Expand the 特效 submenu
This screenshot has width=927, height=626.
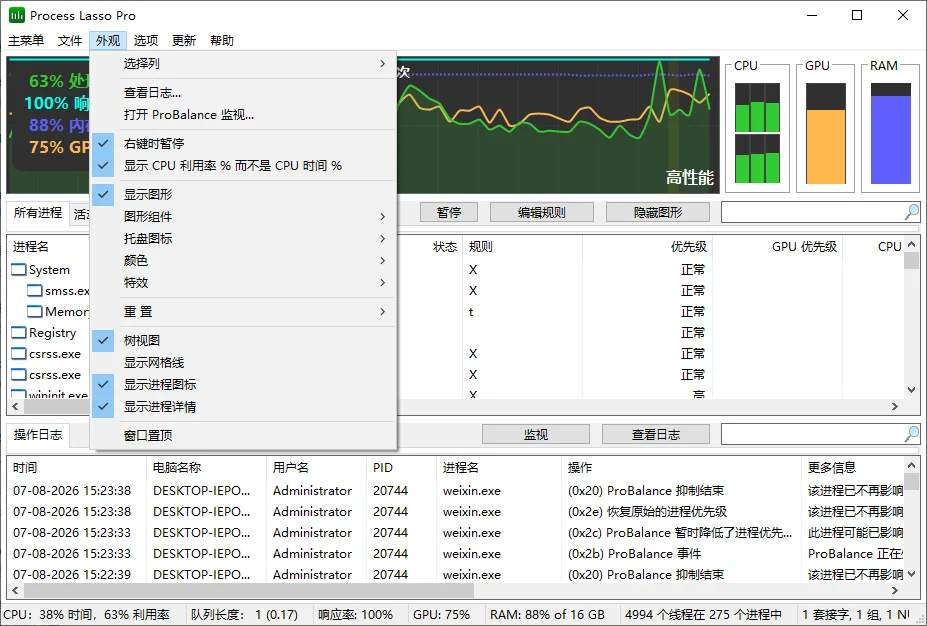pos(243,283)
